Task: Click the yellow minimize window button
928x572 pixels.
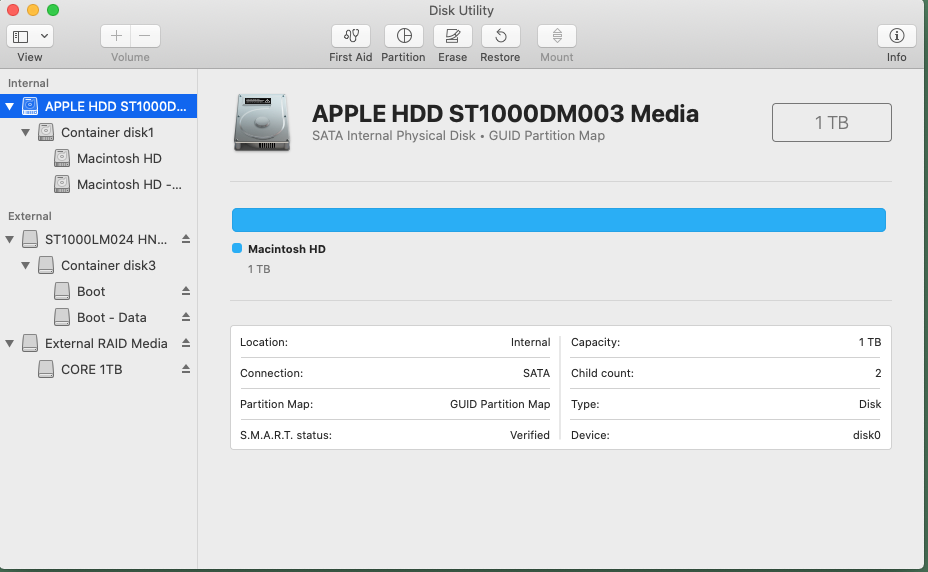Action: coord(33,10)
